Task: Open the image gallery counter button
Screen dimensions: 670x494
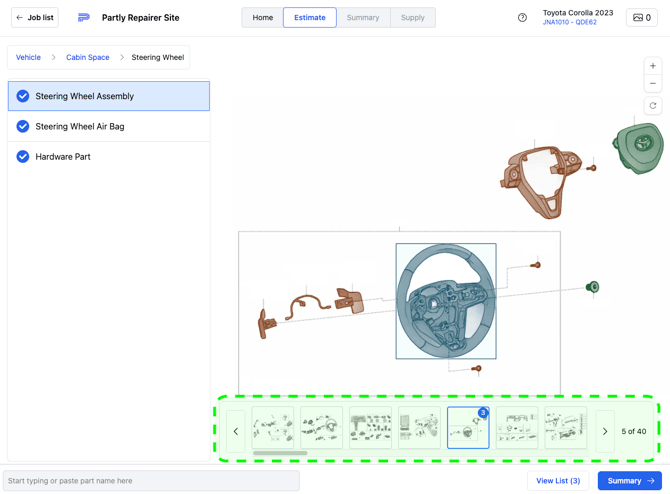Action: [x=642, y=18]
